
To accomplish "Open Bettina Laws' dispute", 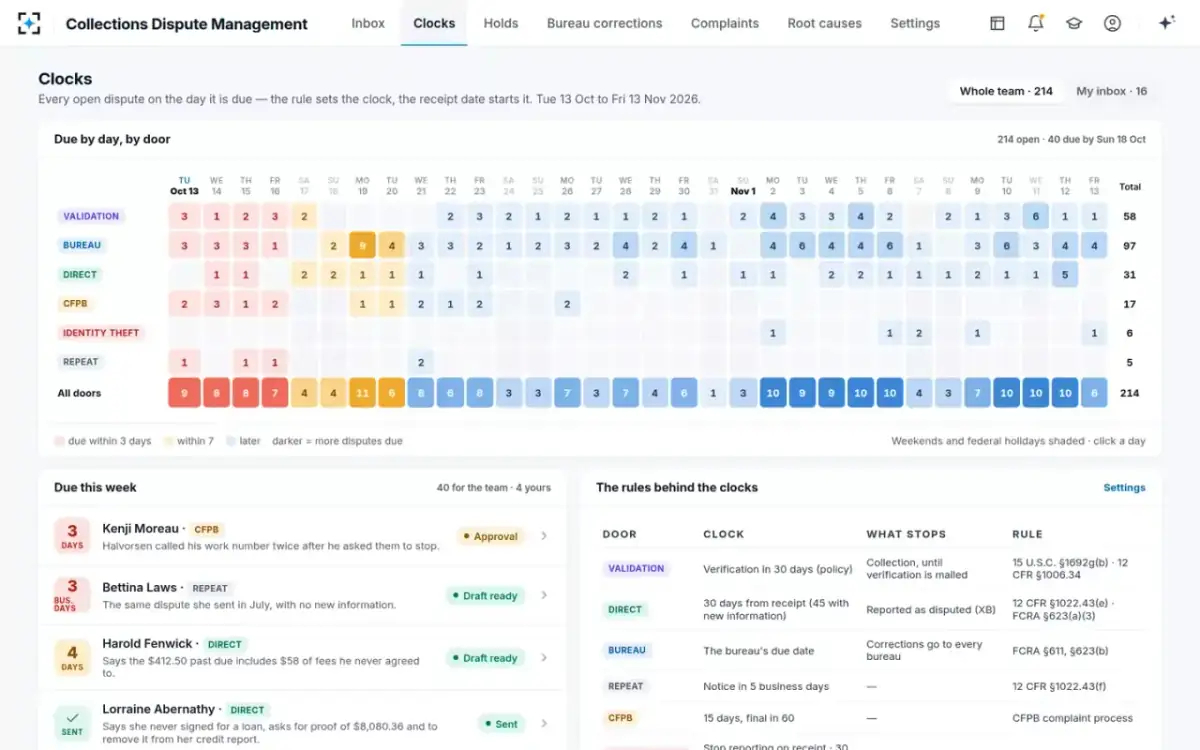I will pyautogui.click(x=302, y=595).
